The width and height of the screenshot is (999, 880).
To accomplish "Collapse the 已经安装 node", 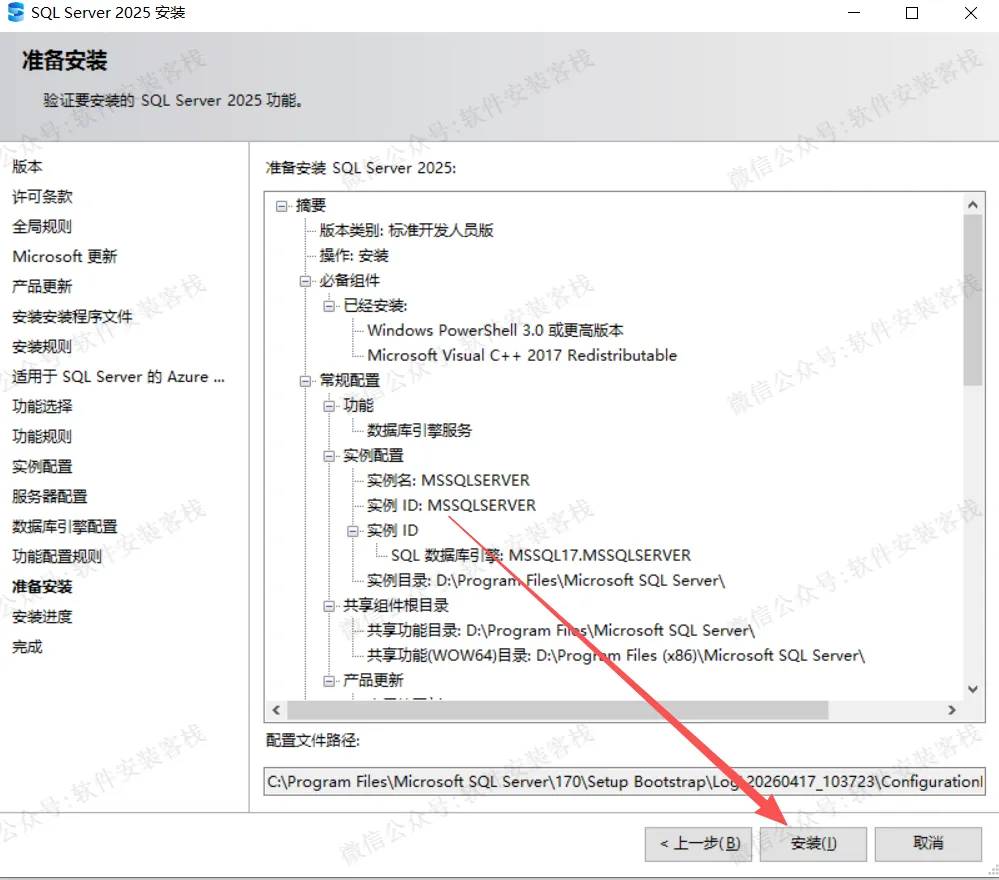I will click(329, 306).
